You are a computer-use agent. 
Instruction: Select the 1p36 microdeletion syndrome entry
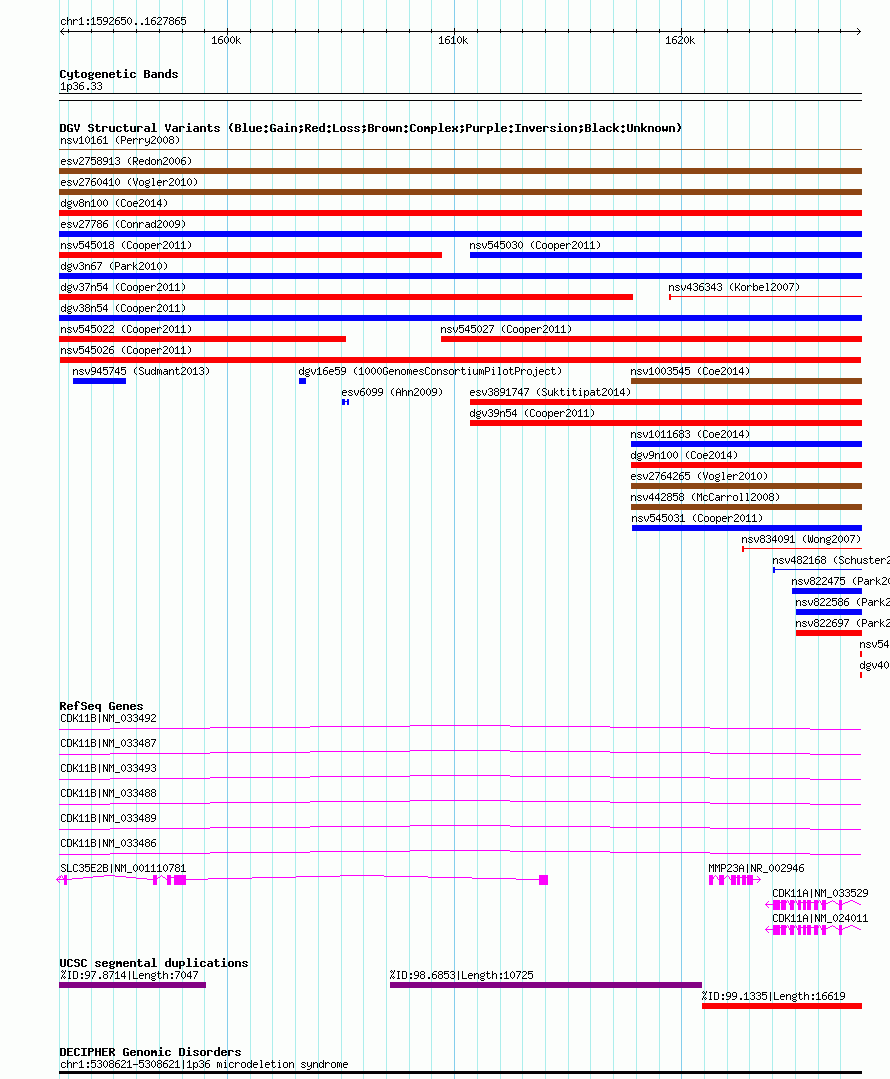[x=204, y=1065]
